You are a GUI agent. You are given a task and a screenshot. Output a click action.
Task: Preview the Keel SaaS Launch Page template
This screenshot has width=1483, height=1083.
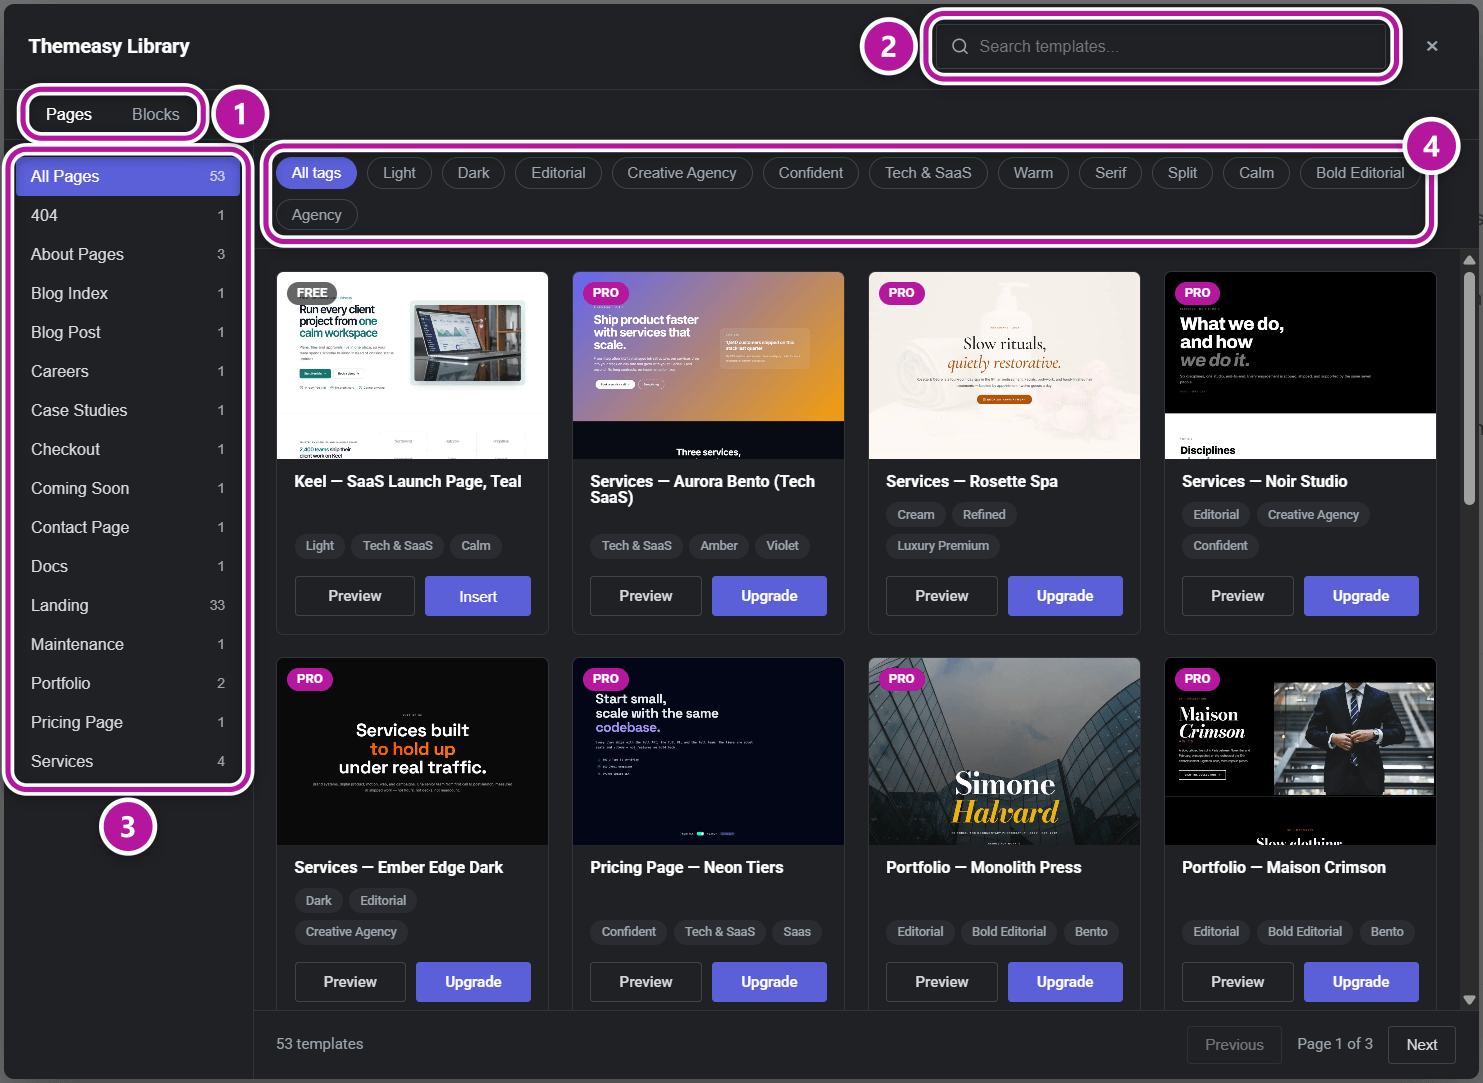(x=355, y=596)
